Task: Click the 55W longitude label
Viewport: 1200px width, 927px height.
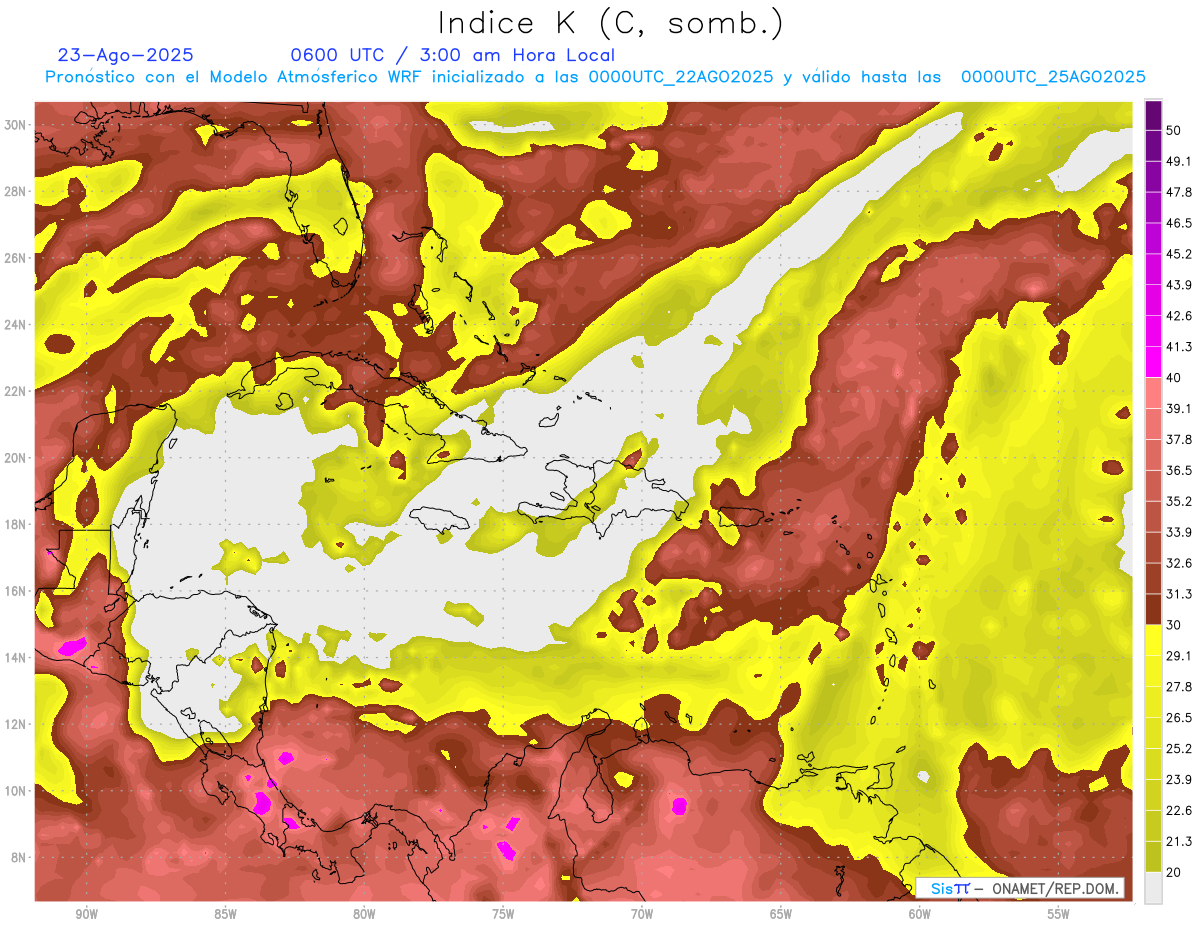Action: click(x=1059, y=915)
